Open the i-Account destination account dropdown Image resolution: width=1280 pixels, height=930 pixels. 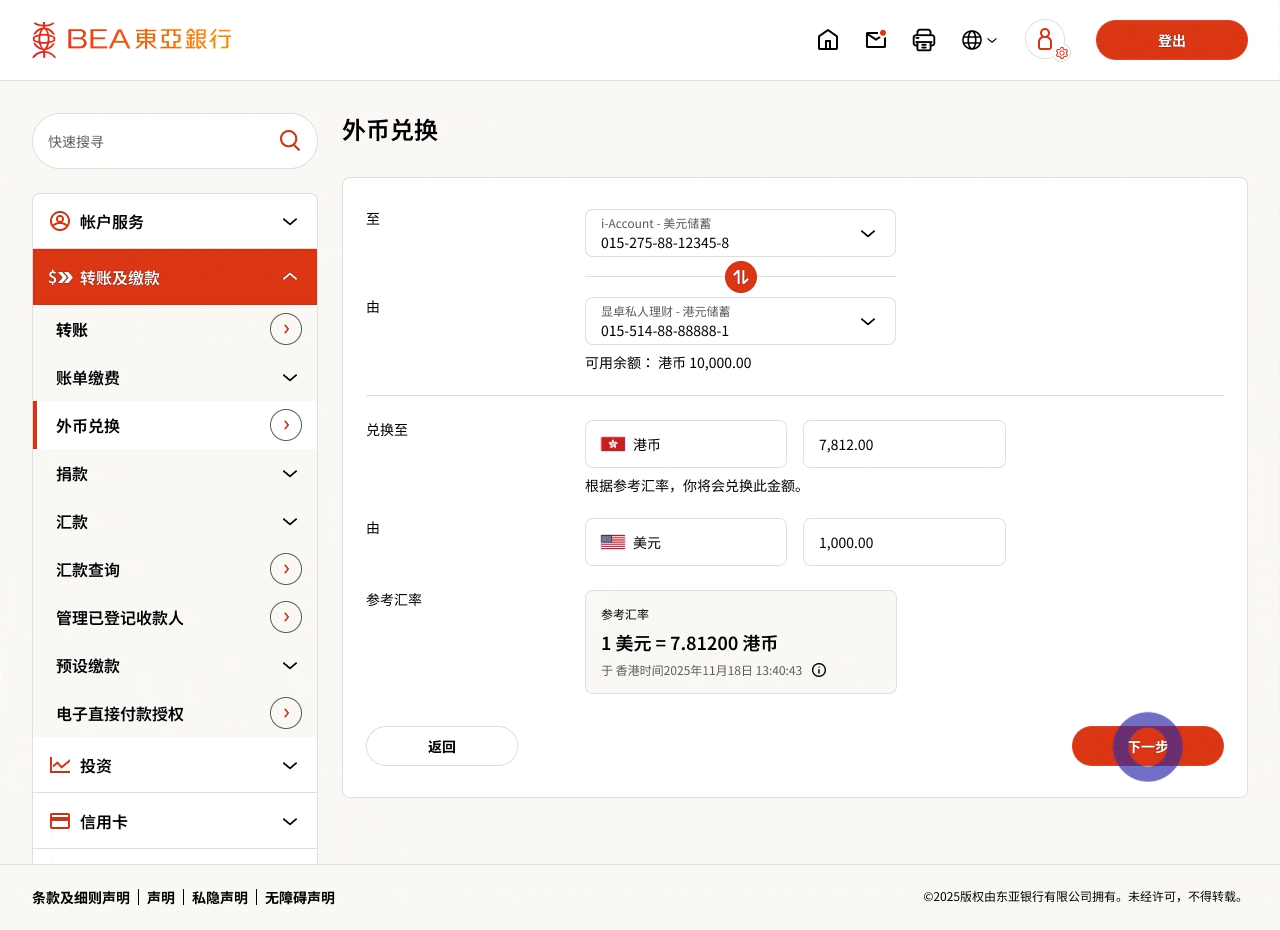[x=740, y=233]
